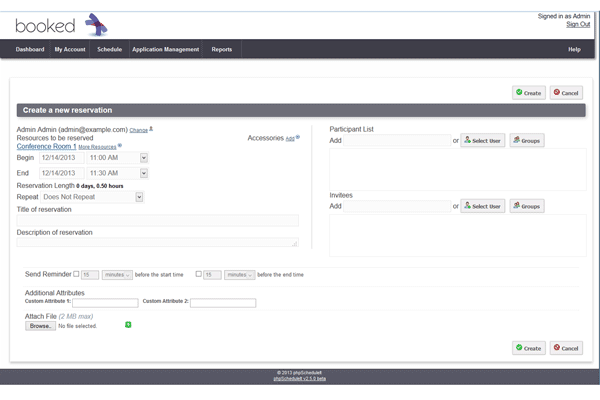Viewport: 600px width, 400px height.
Task: Click the top Create button
Action: click(x=529, y=93)
